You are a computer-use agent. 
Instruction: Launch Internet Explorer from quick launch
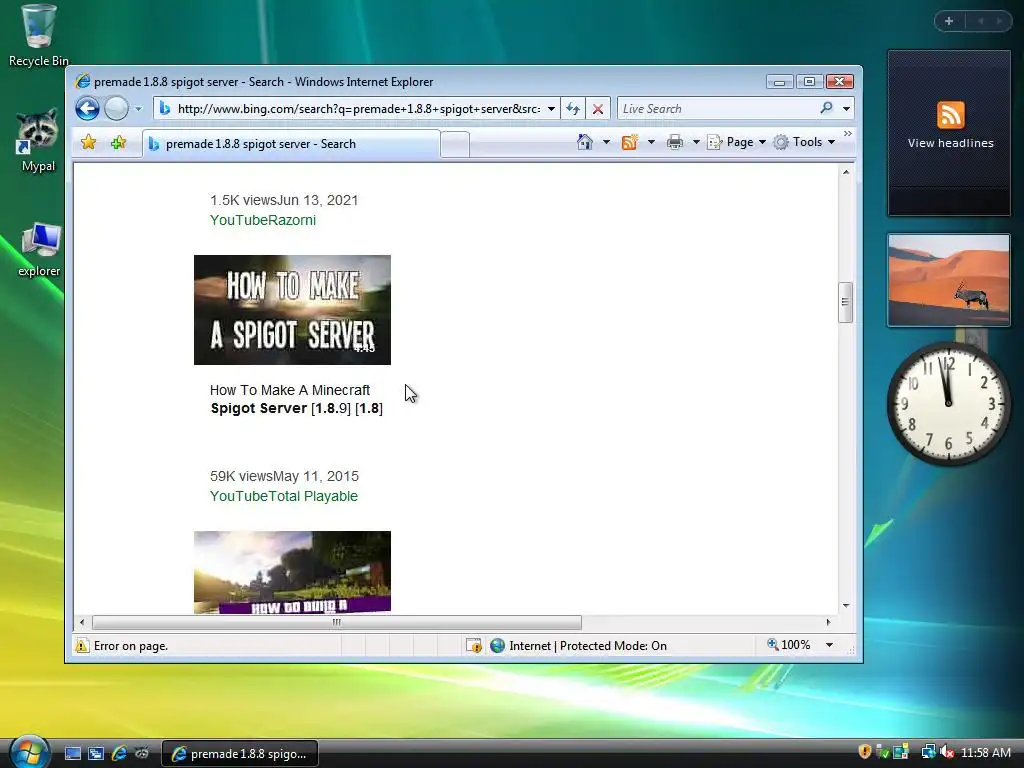point(119,754)
